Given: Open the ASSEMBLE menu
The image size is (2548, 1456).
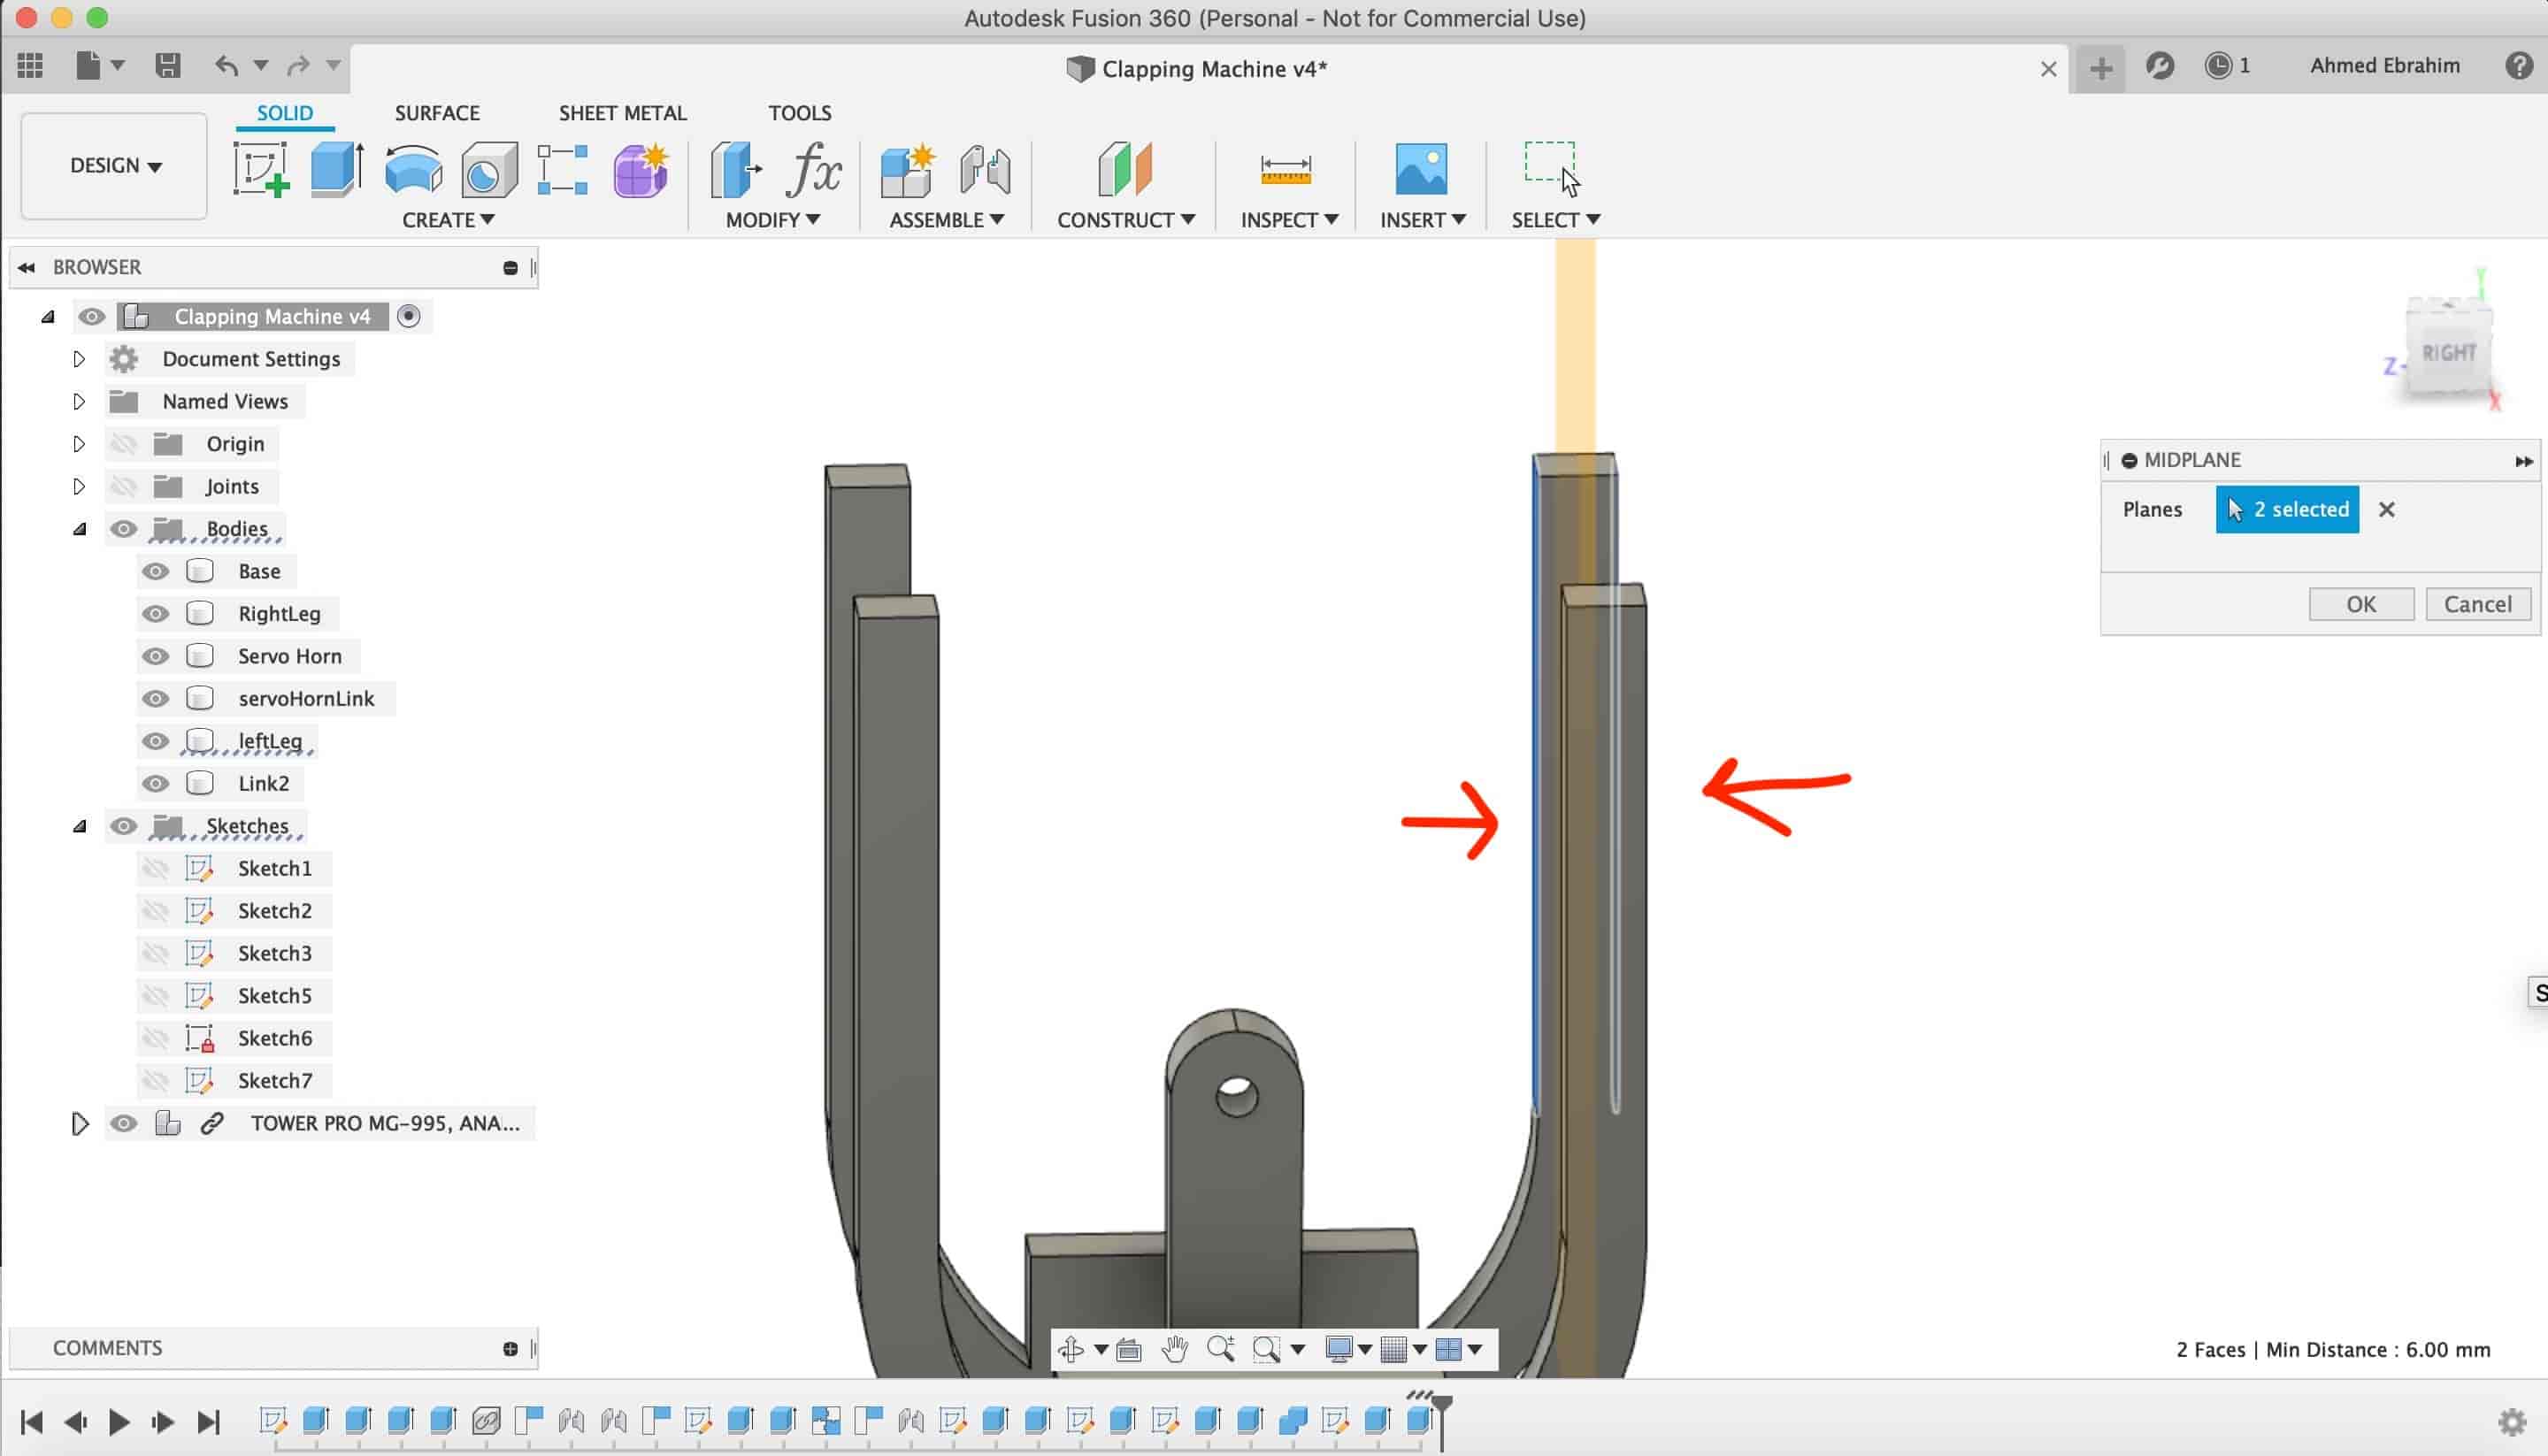Looking at the screenshot, I should [946, 219].
